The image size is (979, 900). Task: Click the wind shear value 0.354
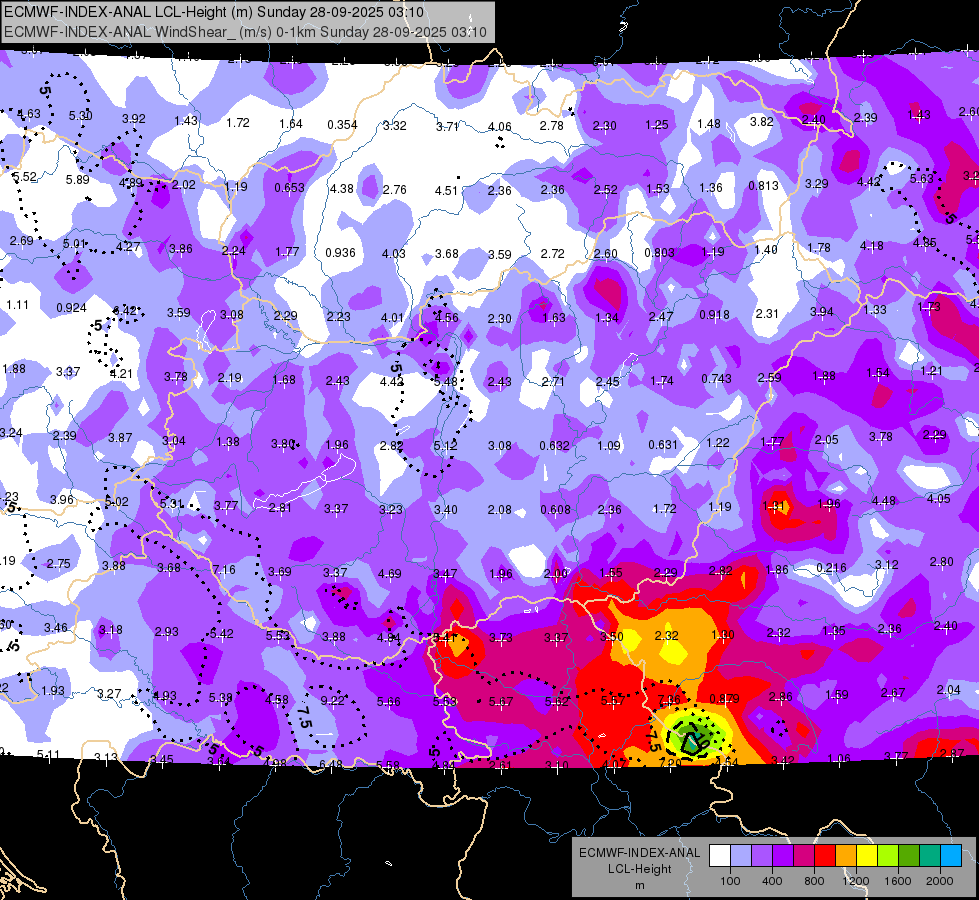coord(342,125)
